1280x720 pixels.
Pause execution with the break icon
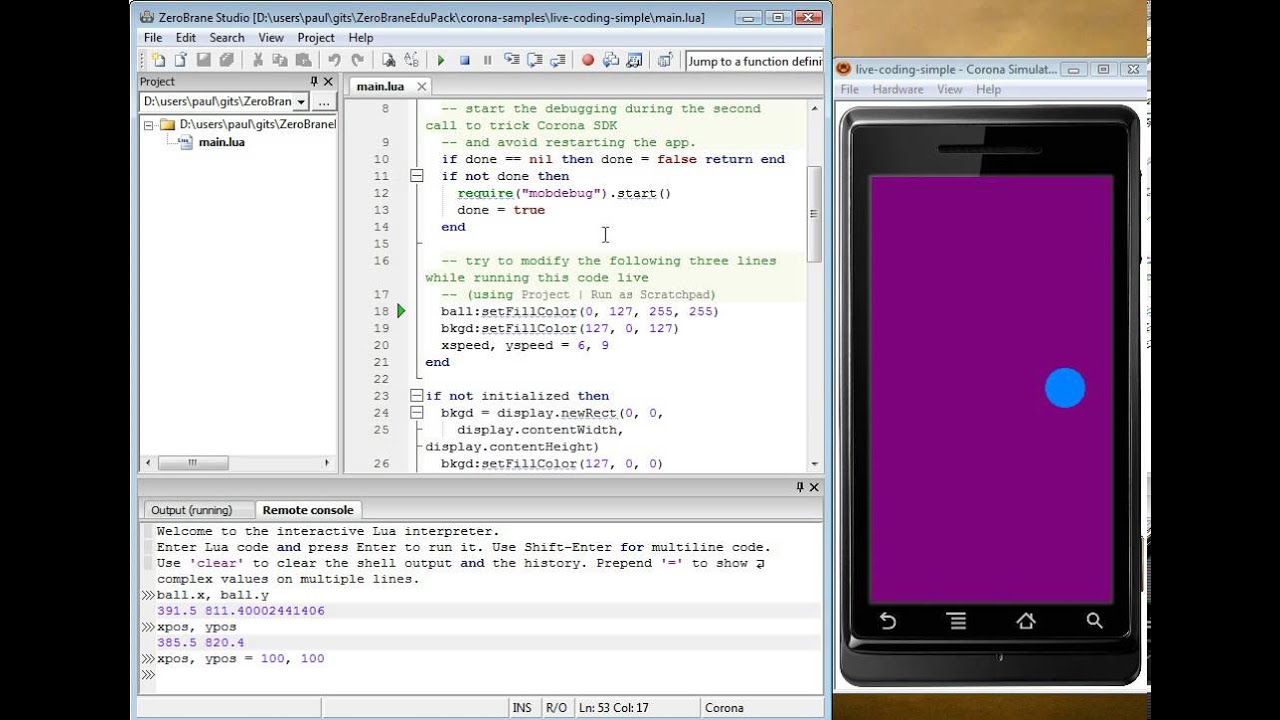click(488, 60)
